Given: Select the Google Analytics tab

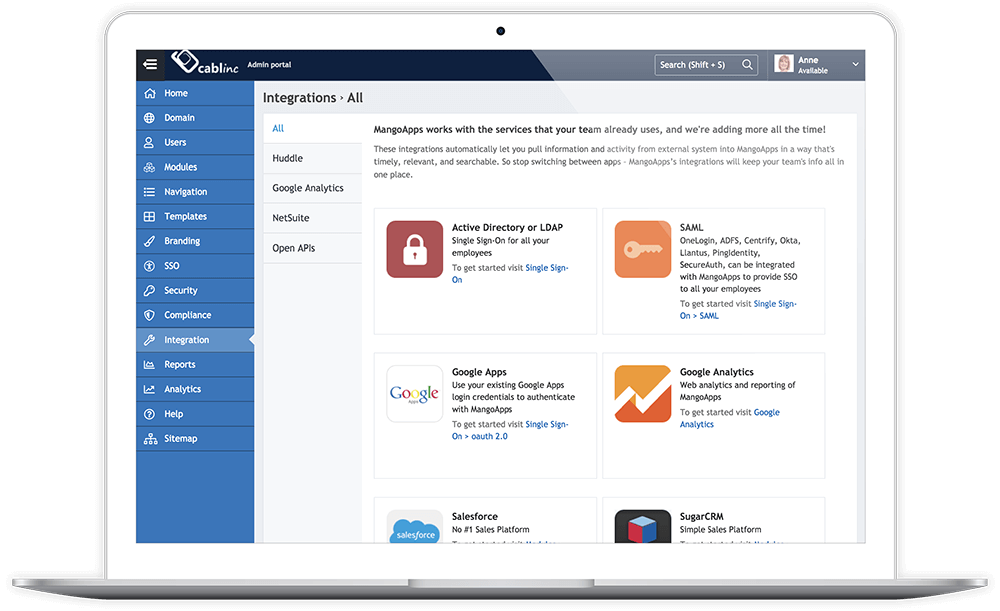Looking at the screenshot, I should (x=312, y=188).
